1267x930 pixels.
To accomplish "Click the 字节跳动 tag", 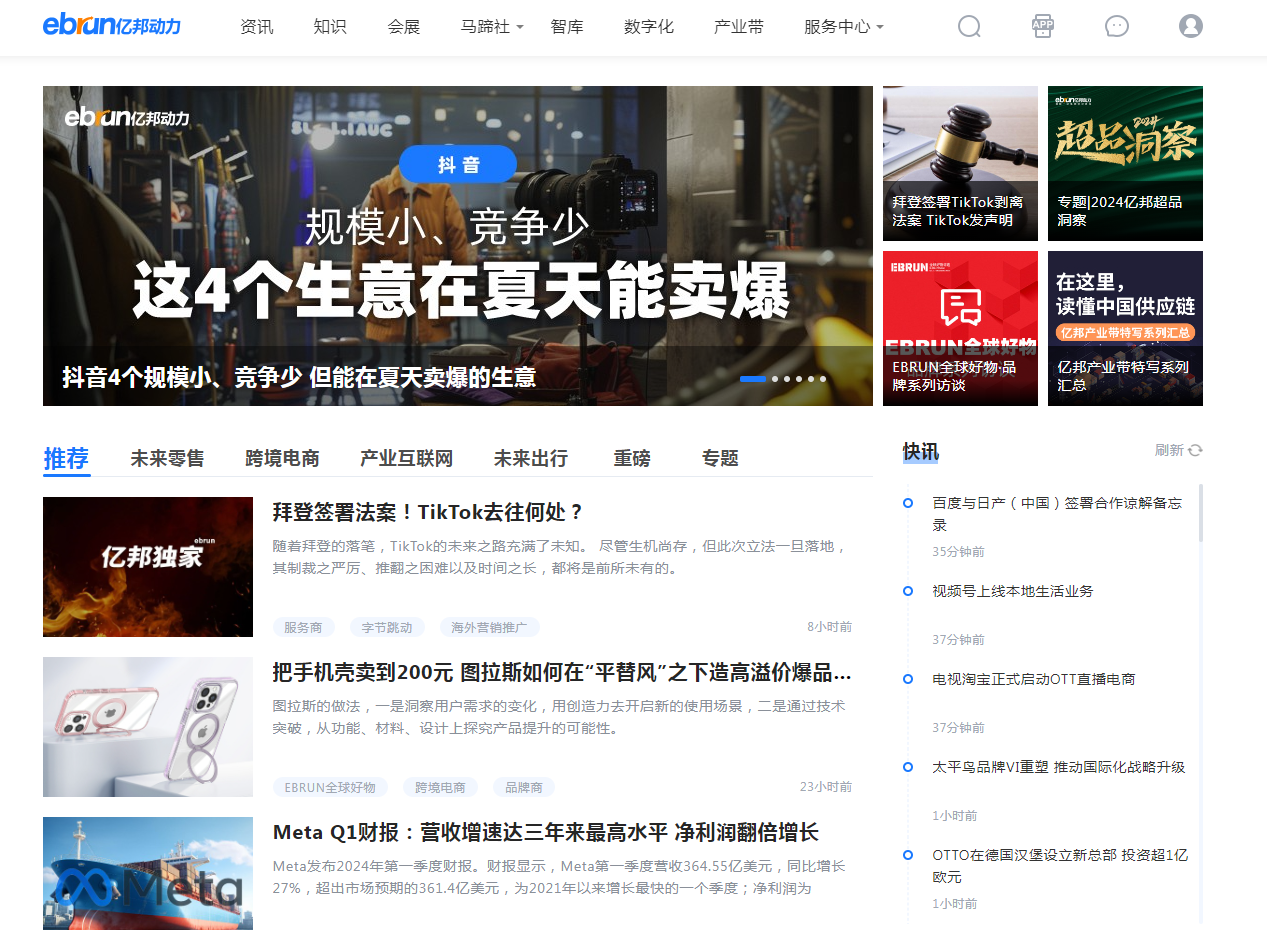I will (x=387, y=627).
